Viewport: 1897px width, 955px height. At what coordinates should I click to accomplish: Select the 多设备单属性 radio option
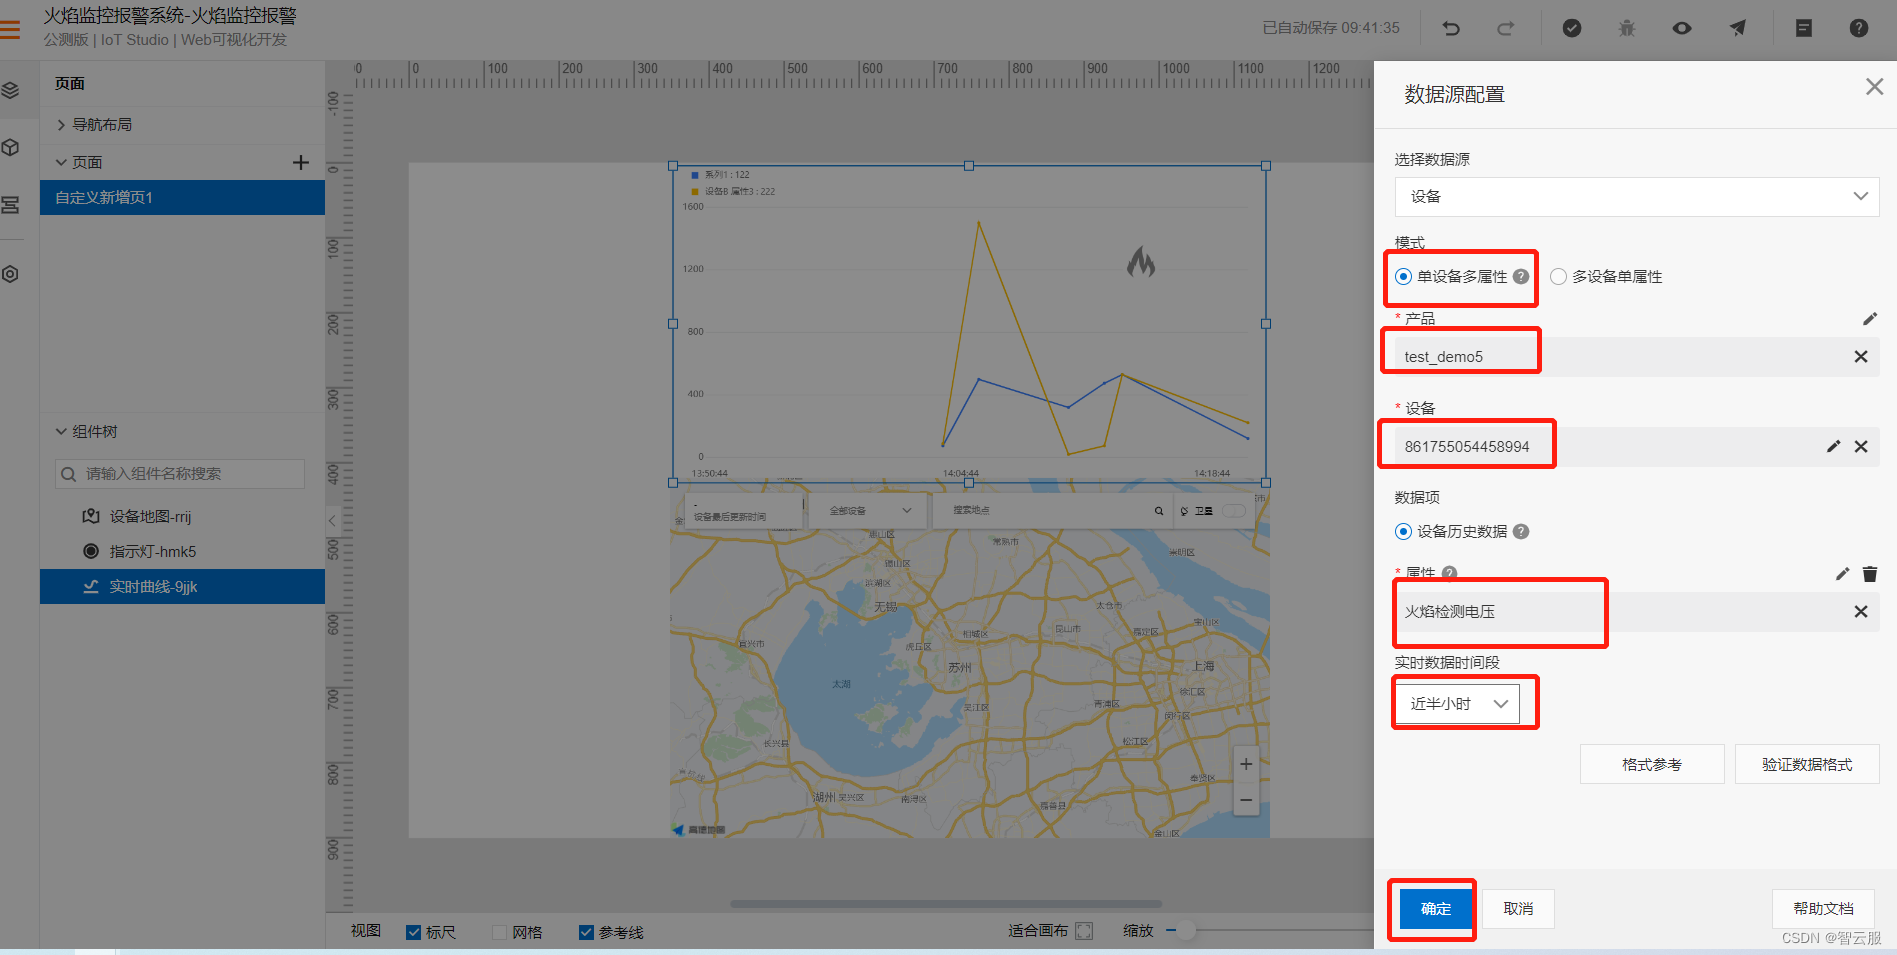1558,276
